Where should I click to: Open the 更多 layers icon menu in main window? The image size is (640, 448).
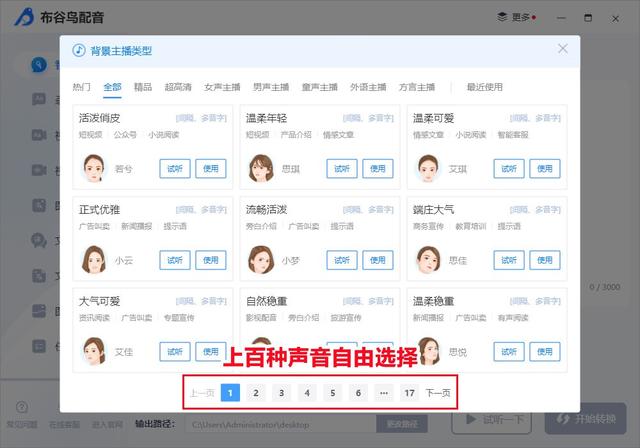click(x=502, y=17)
